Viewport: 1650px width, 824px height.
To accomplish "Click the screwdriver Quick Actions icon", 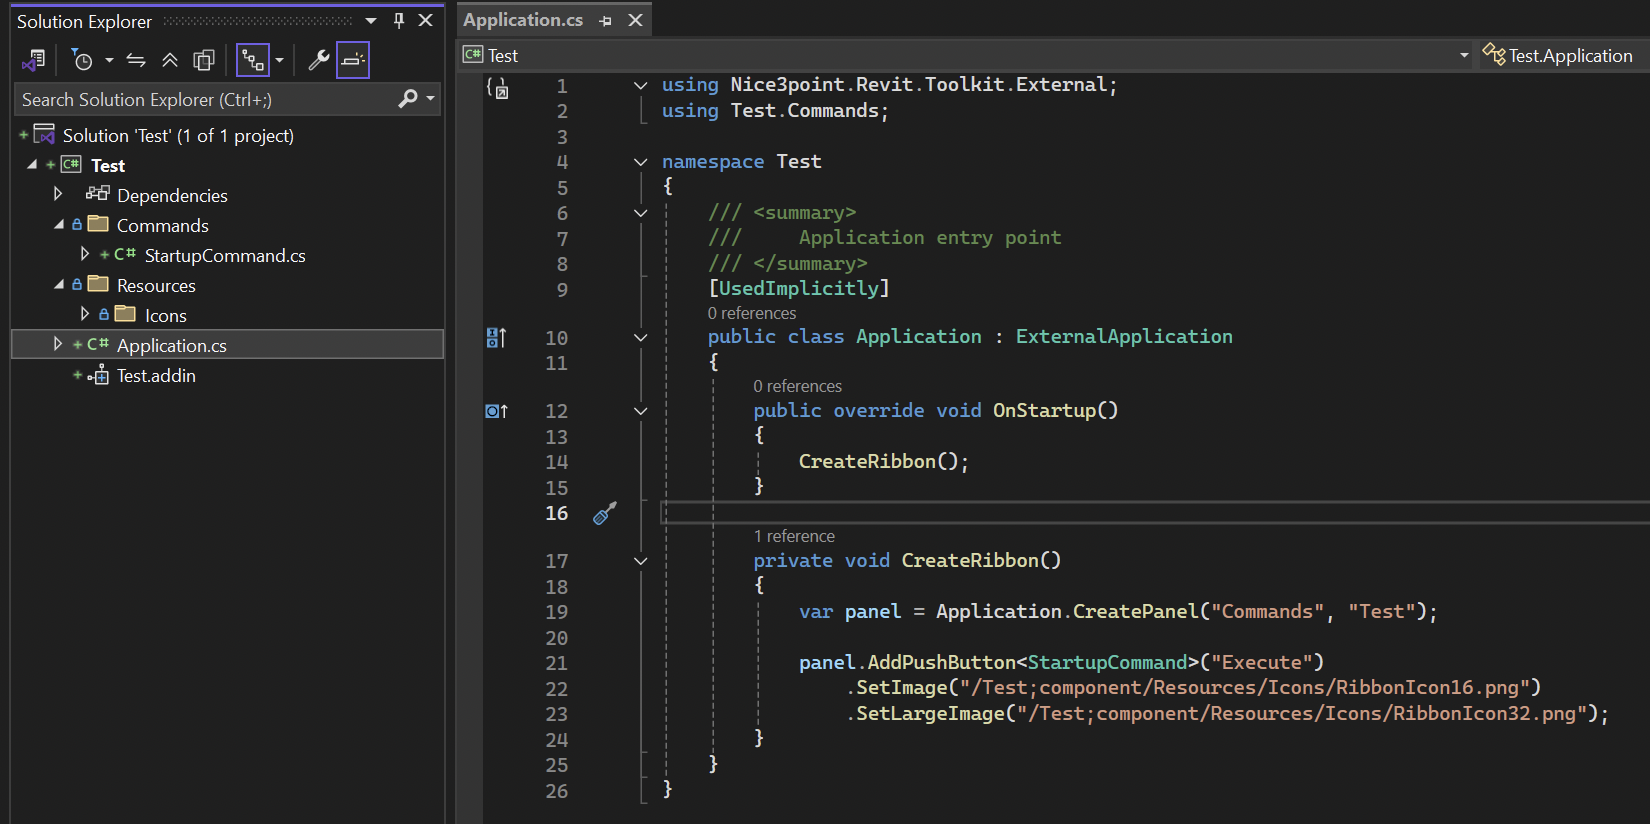I will coord(605,514).
